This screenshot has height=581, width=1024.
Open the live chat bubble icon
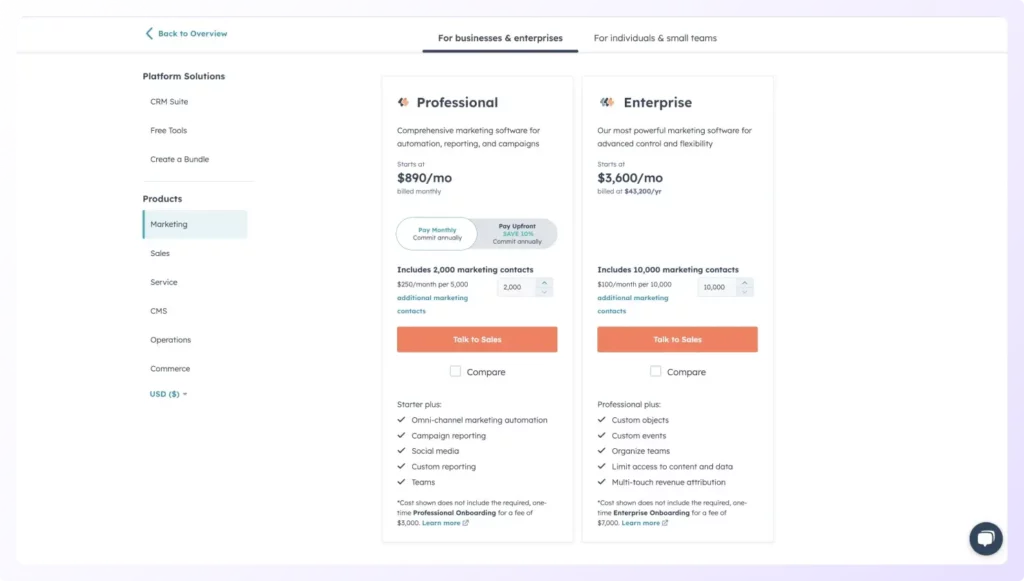(985, 539)
